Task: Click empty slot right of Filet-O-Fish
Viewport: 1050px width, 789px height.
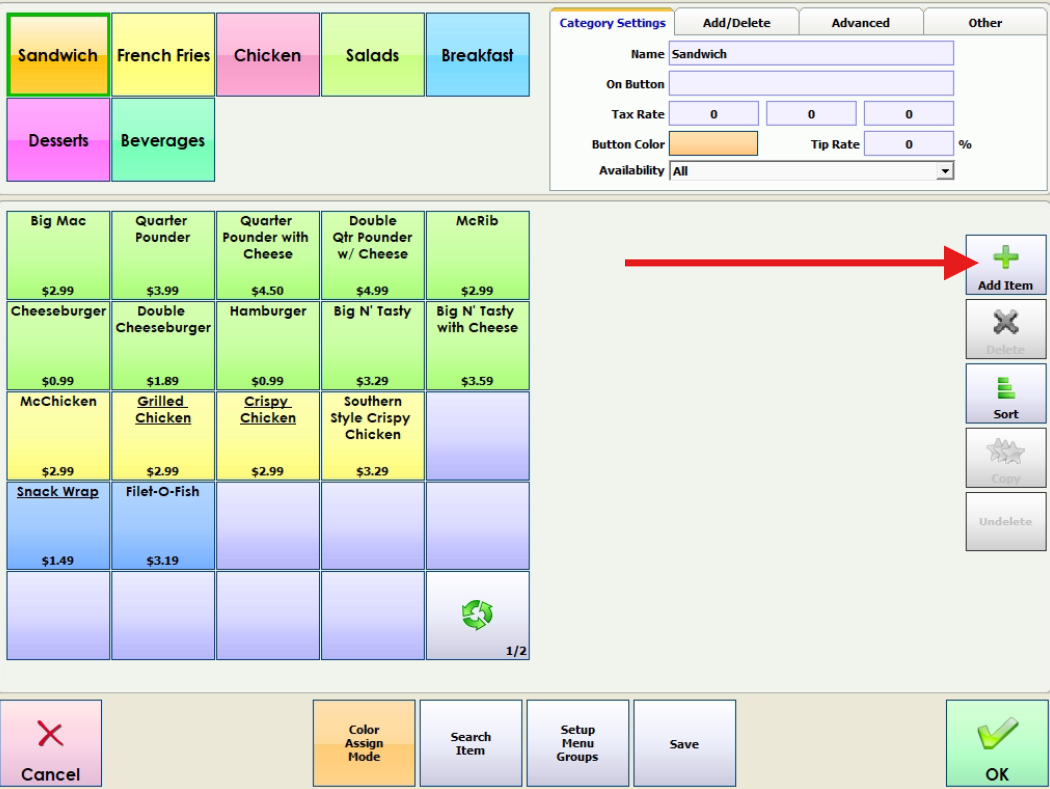Action: (268, 526)
